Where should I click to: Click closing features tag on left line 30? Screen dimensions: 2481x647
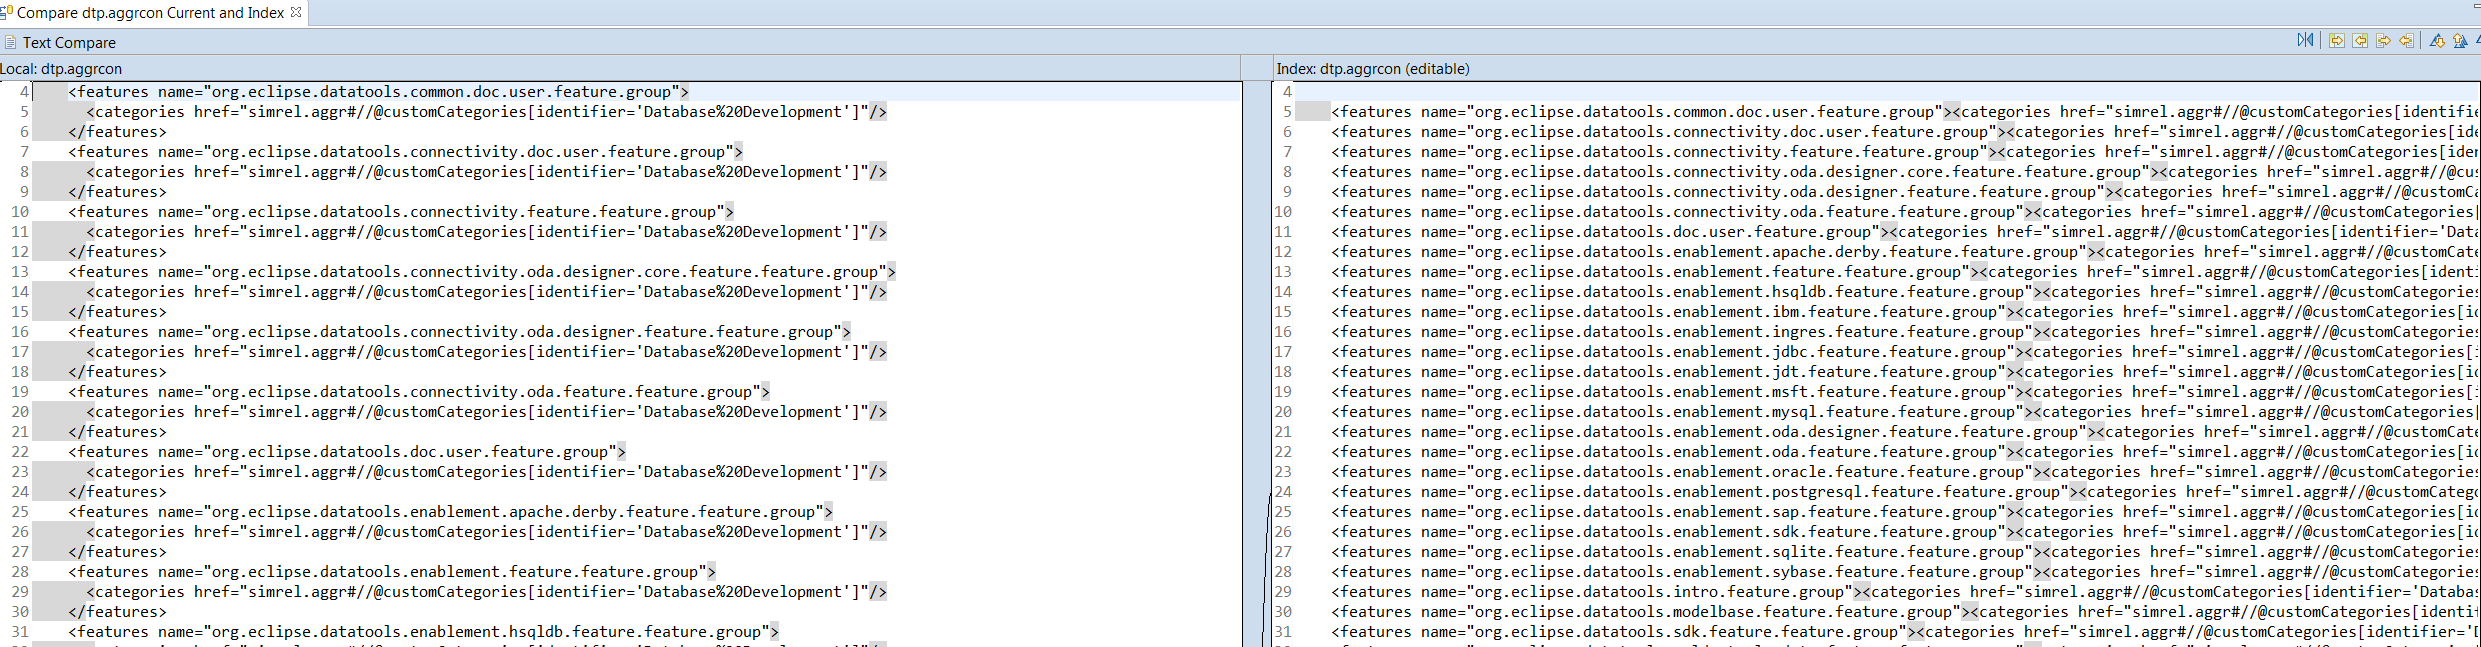(x=117, y=612)
